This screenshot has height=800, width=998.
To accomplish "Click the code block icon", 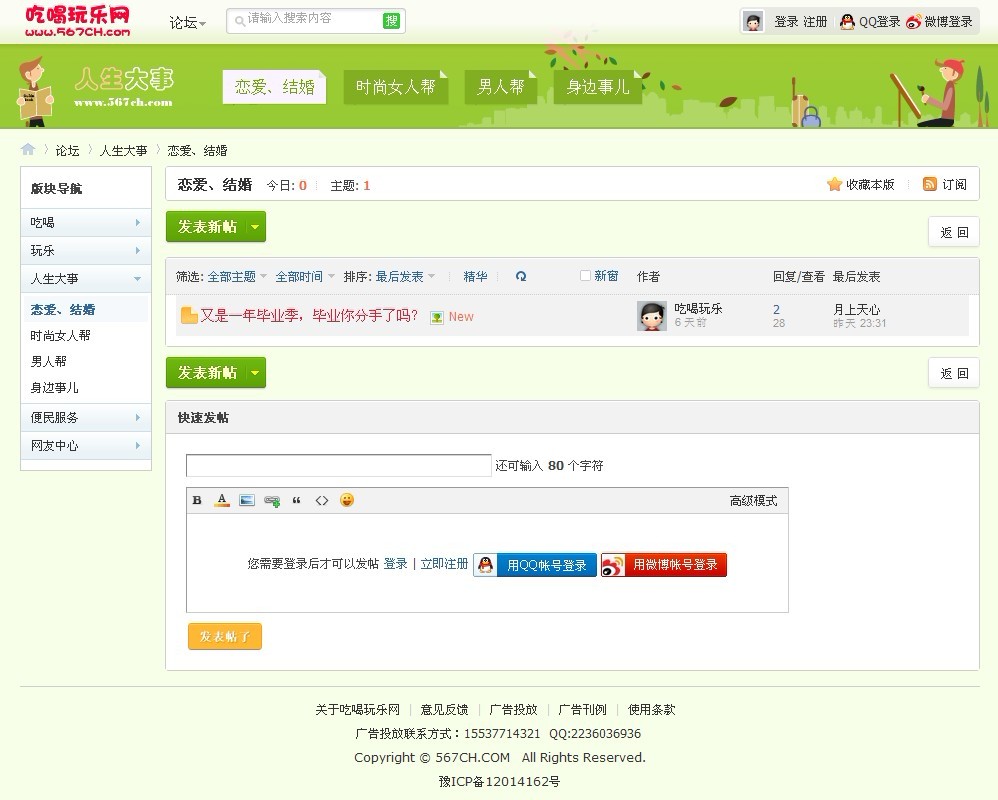I will pos(322,500).
